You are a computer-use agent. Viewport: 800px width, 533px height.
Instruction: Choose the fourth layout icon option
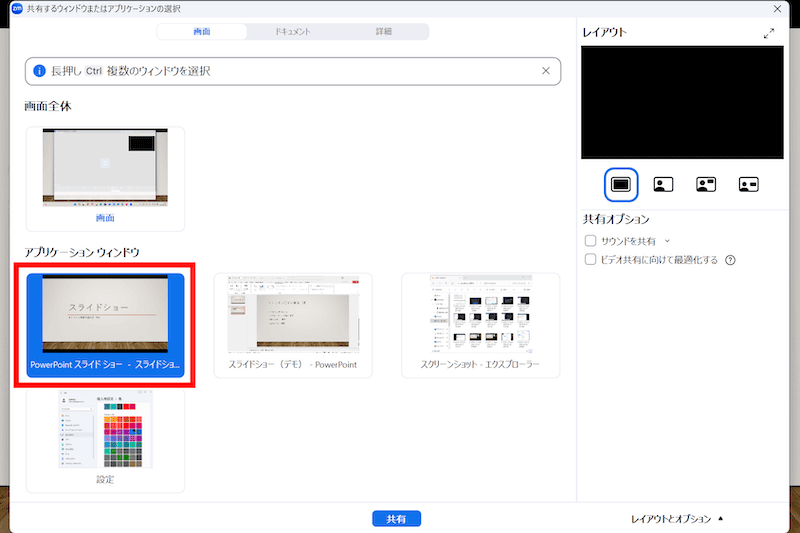click(x=749, y=184)
